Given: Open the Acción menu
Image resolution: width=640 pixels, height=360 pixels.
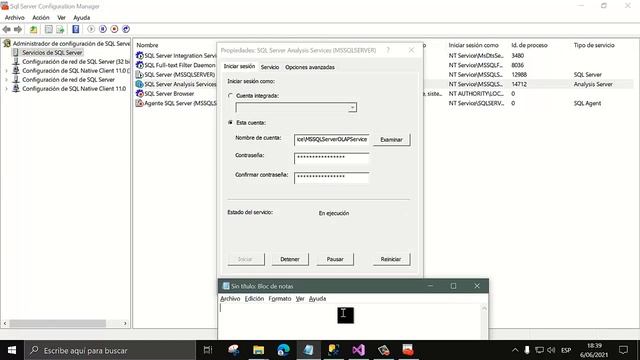Looking at the screenshot, I should [41, 18].
